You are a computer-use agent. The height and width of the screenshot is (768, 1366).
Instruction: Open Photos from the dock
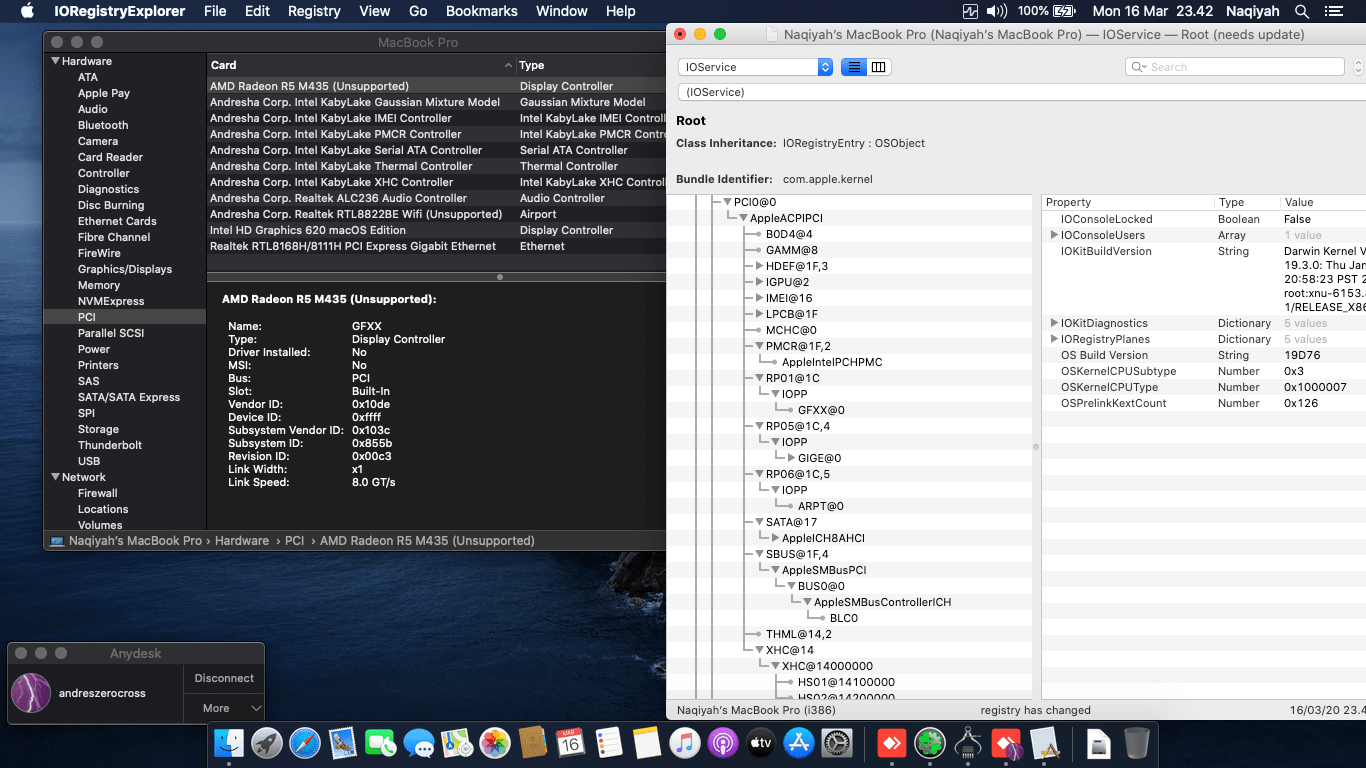495,743
